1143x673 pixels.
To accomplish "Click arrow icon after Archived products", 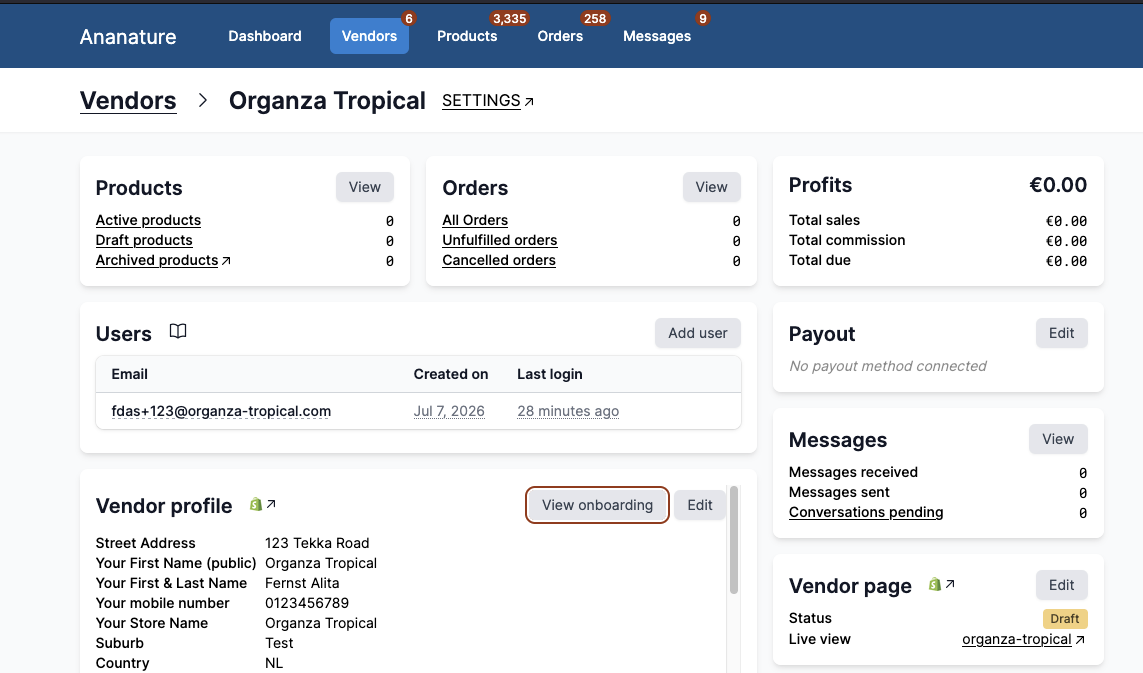I will (x=226, y=260).
